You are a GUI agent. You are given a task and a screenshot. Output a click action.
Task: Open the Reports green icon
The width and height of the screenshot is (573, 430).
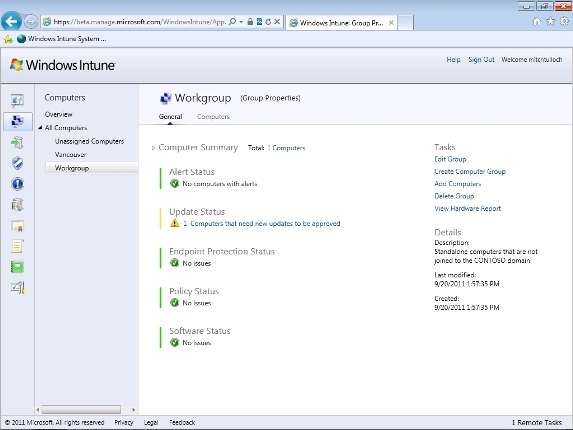[17, 267]
